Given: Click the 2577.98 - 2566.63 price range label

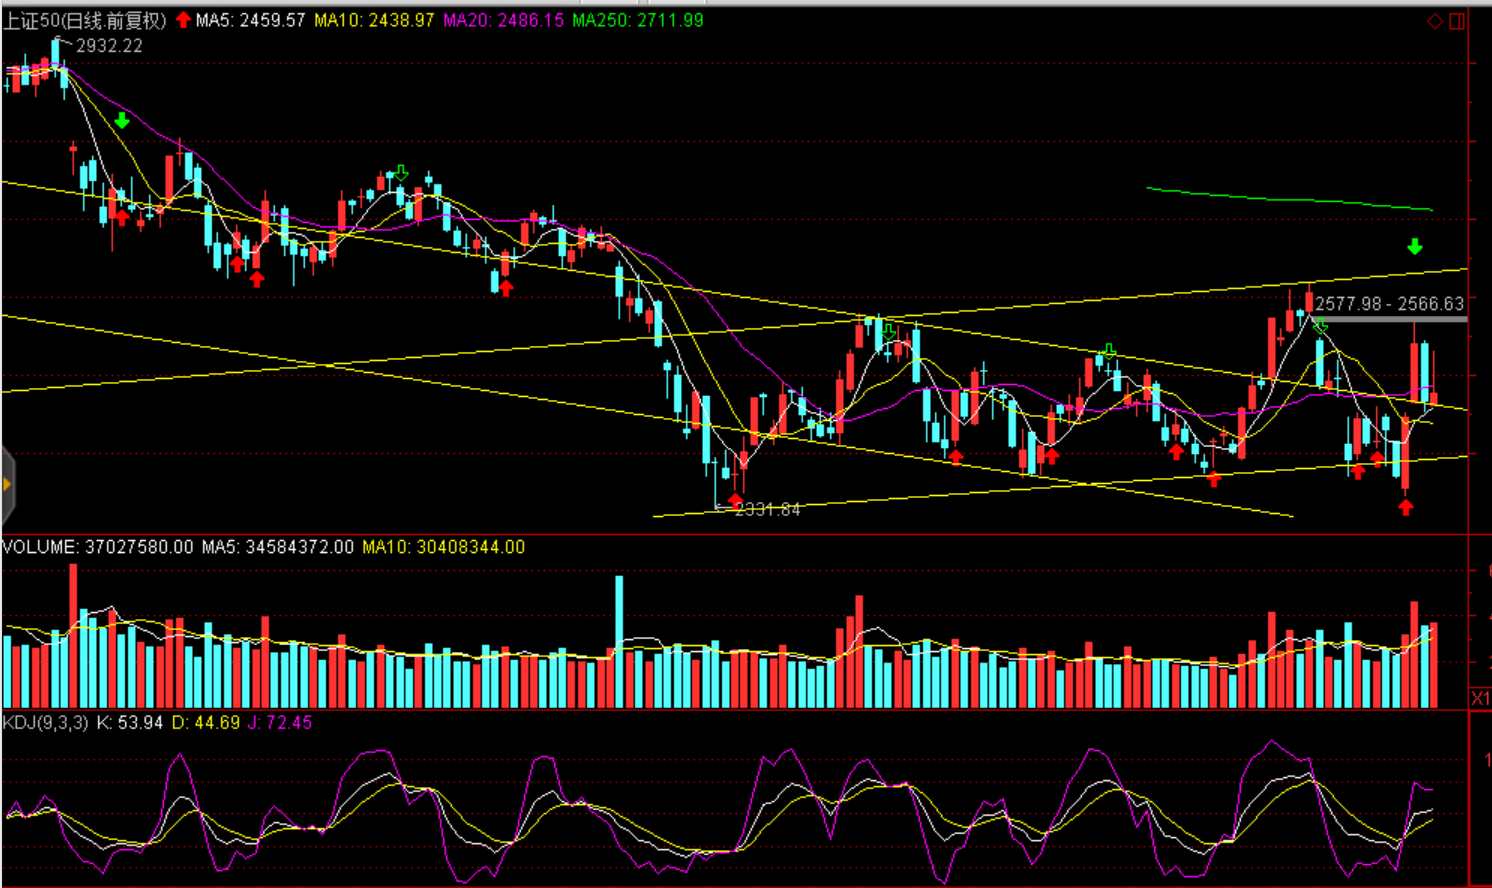Looking at the screenshot, I should pos(1389,304).
